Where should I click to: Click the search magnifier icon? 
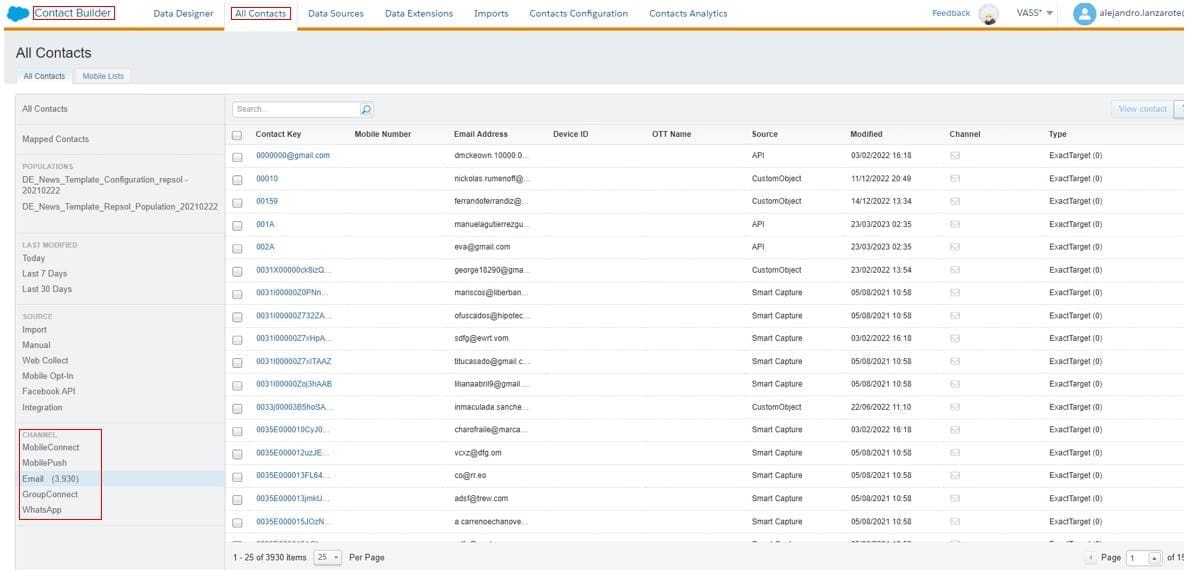(366, 109)
